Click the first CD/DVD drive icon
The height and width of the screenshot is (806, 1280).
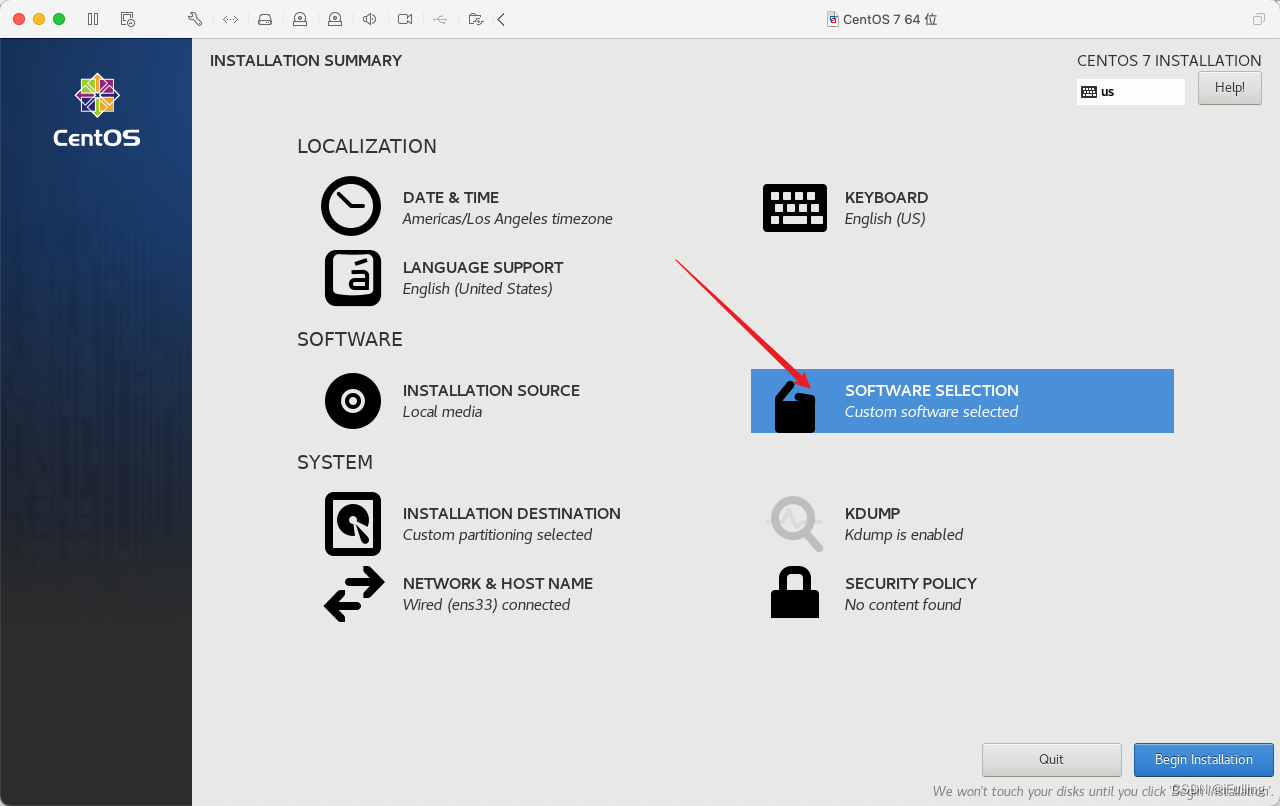coord(300,19)
